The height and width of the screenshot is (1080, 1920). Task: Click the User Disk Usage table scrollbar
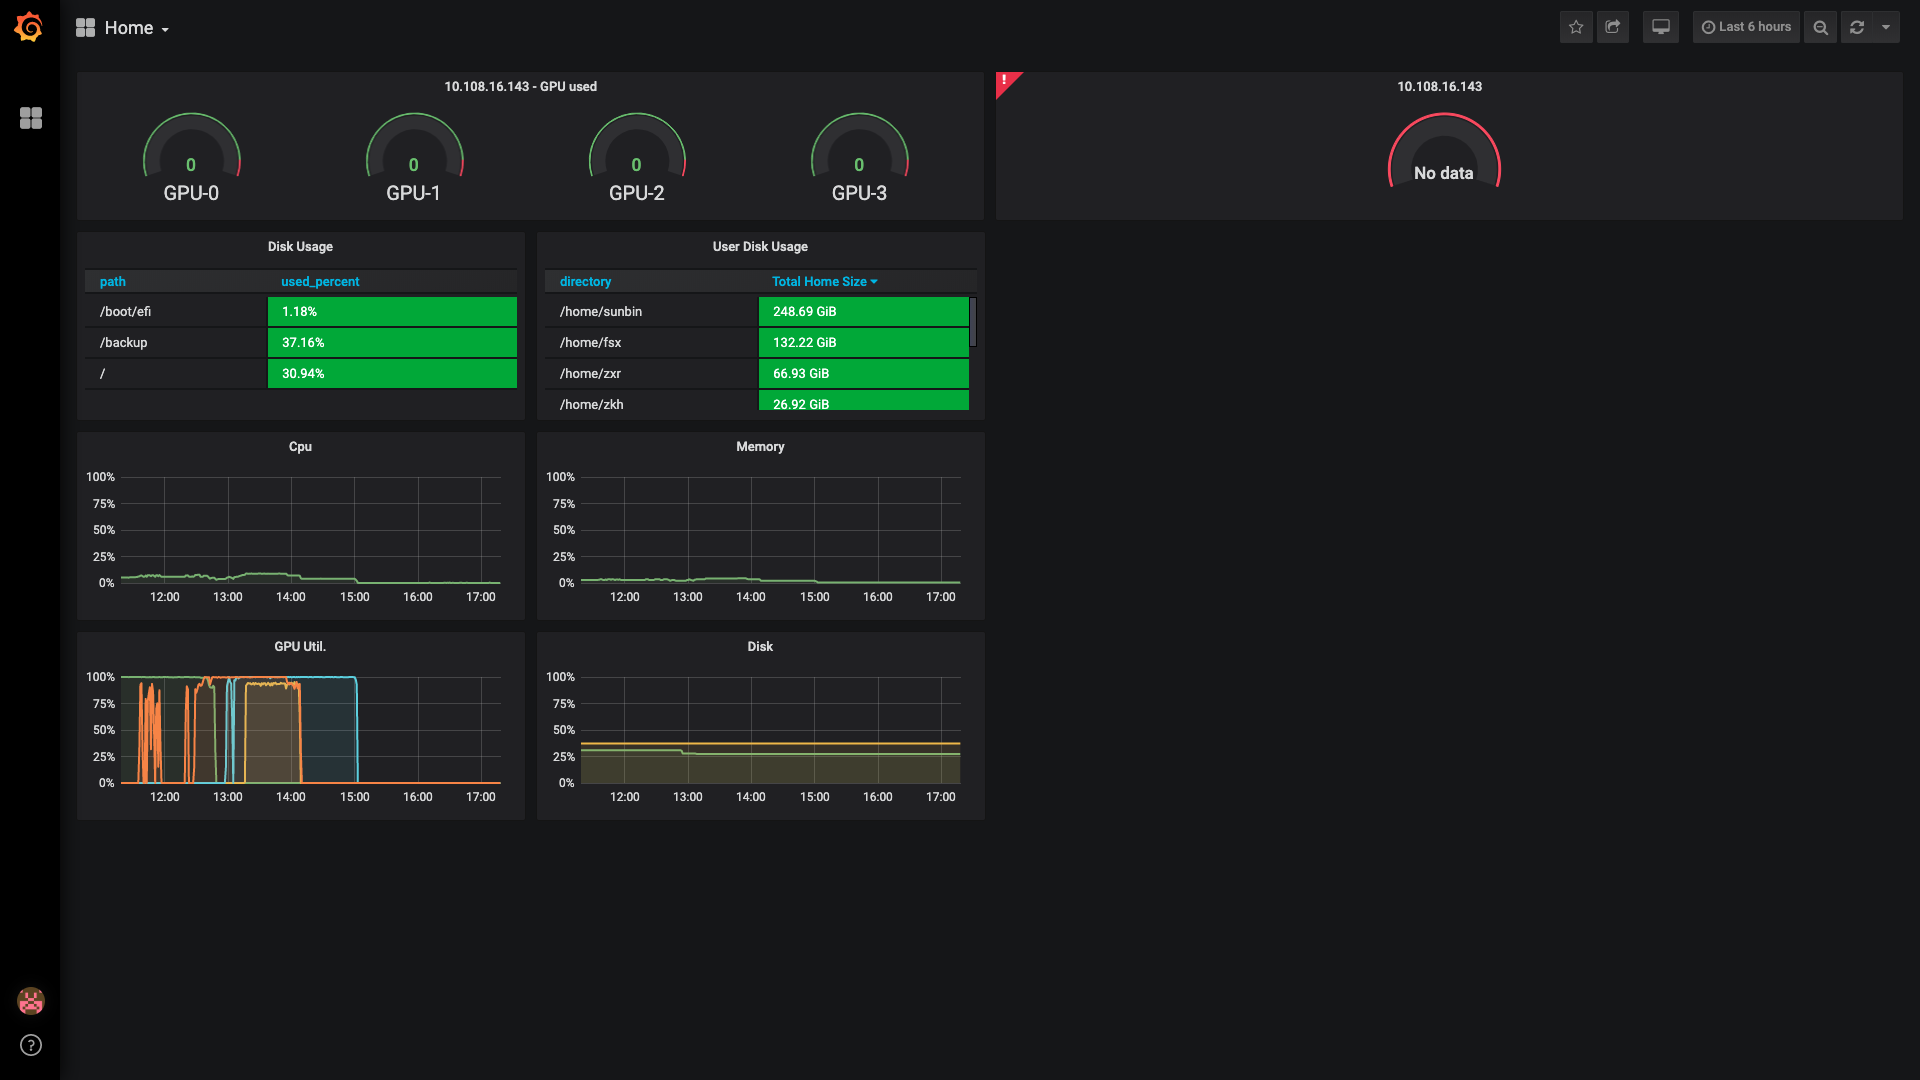point(973,322)
